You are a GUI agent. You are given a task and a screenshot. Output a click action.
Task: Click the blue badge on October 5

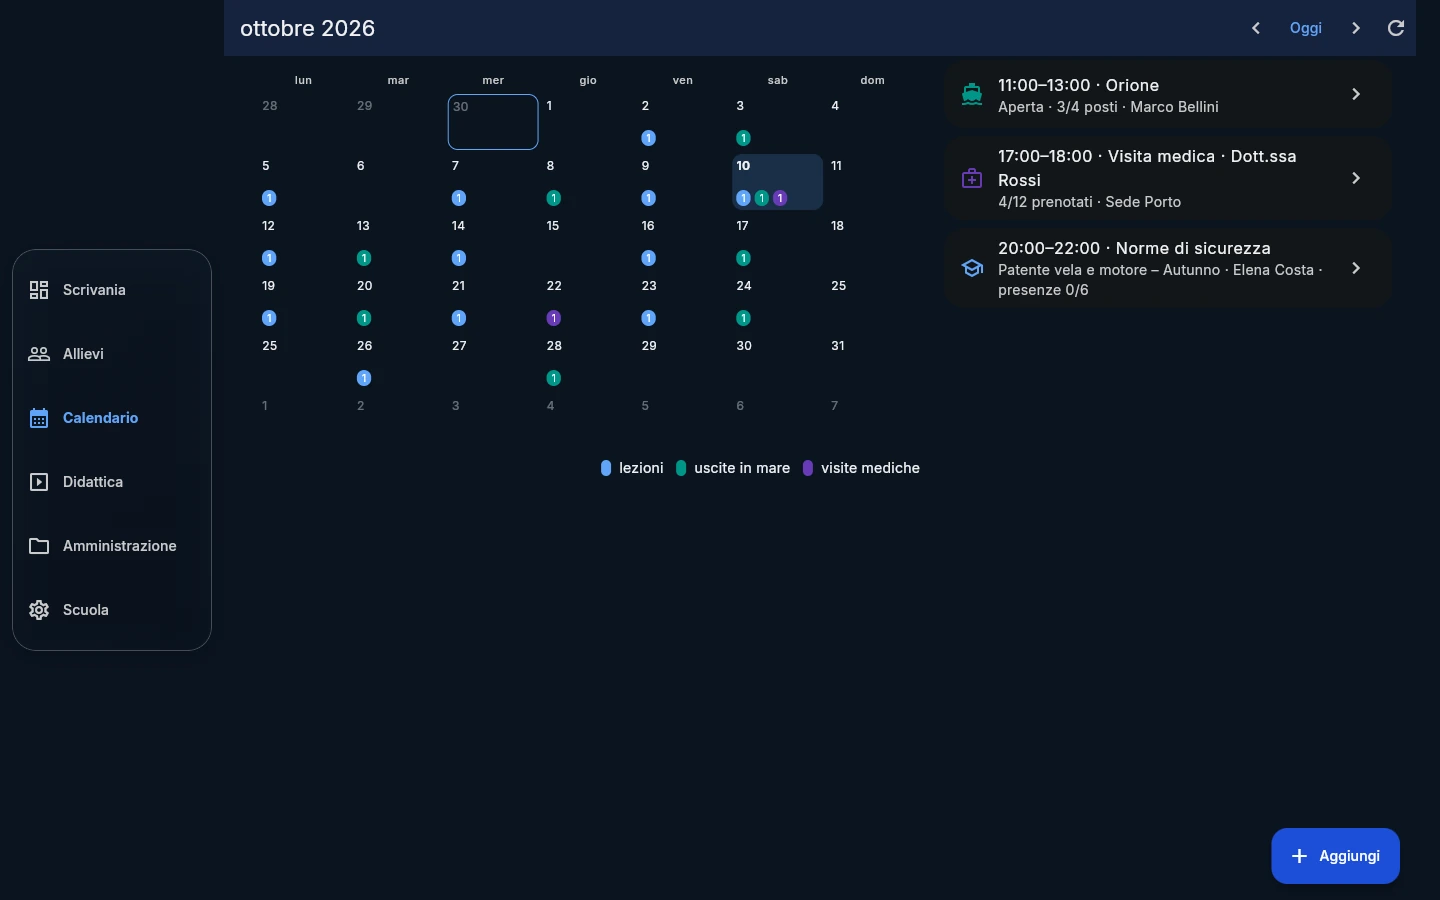click(269, 198)
